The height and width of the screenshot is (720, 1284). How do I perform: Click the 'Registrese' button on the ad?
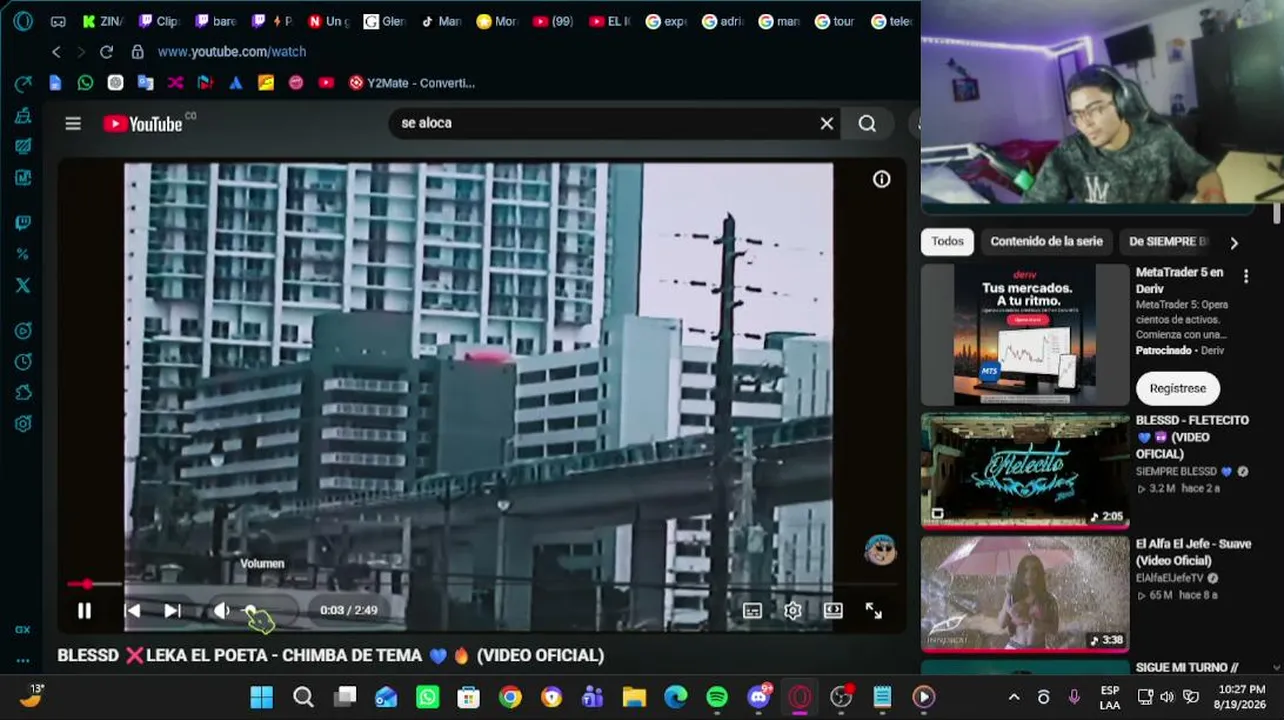pos(1178,388)
